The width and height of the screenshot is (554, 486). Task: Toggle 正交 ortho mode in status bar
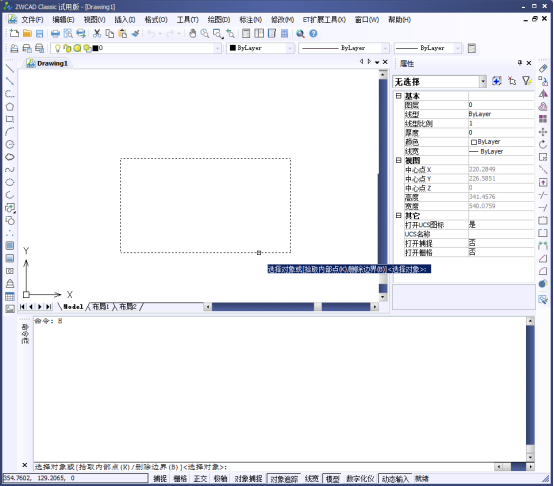[x=200, y=479]
